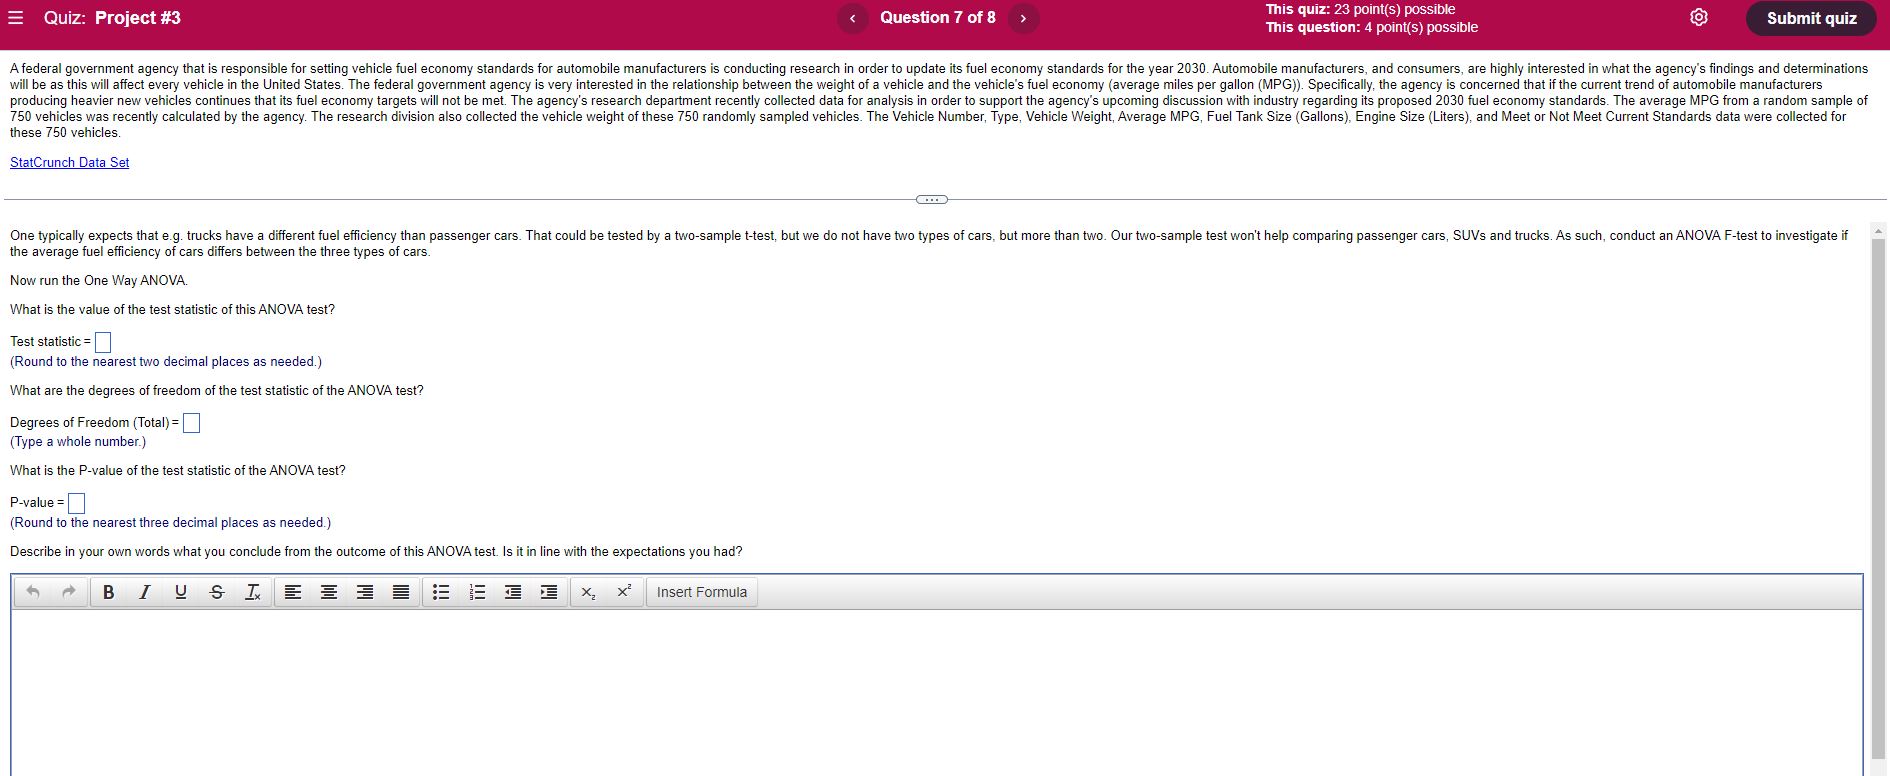The height and width of the screenshot is (776, 1890).
Task: Align text left
Action: click(293, 592)
